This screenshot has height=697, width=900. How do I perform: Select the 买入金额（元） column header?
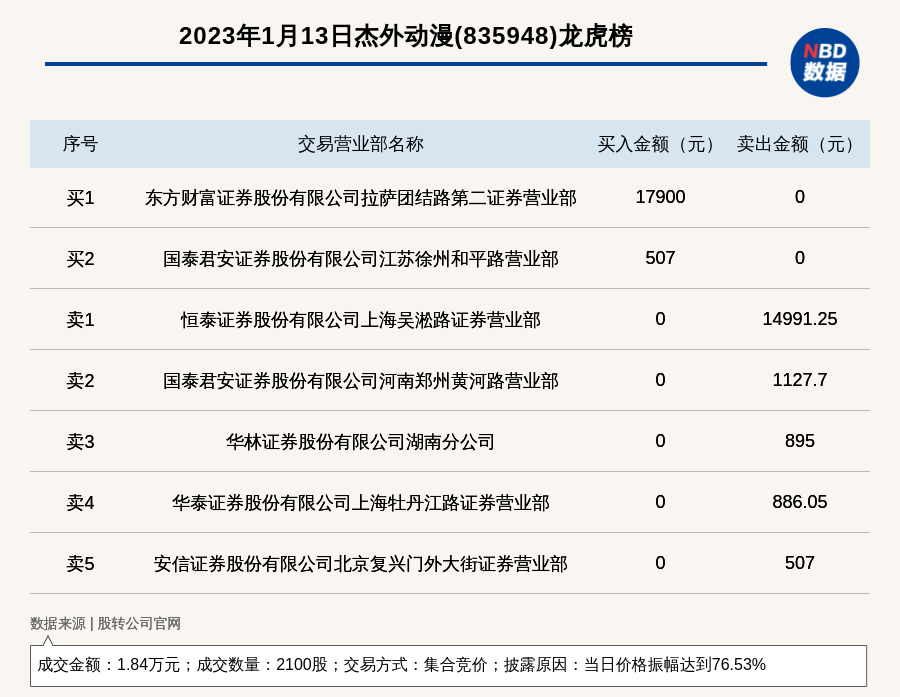(x=660, y=144)
